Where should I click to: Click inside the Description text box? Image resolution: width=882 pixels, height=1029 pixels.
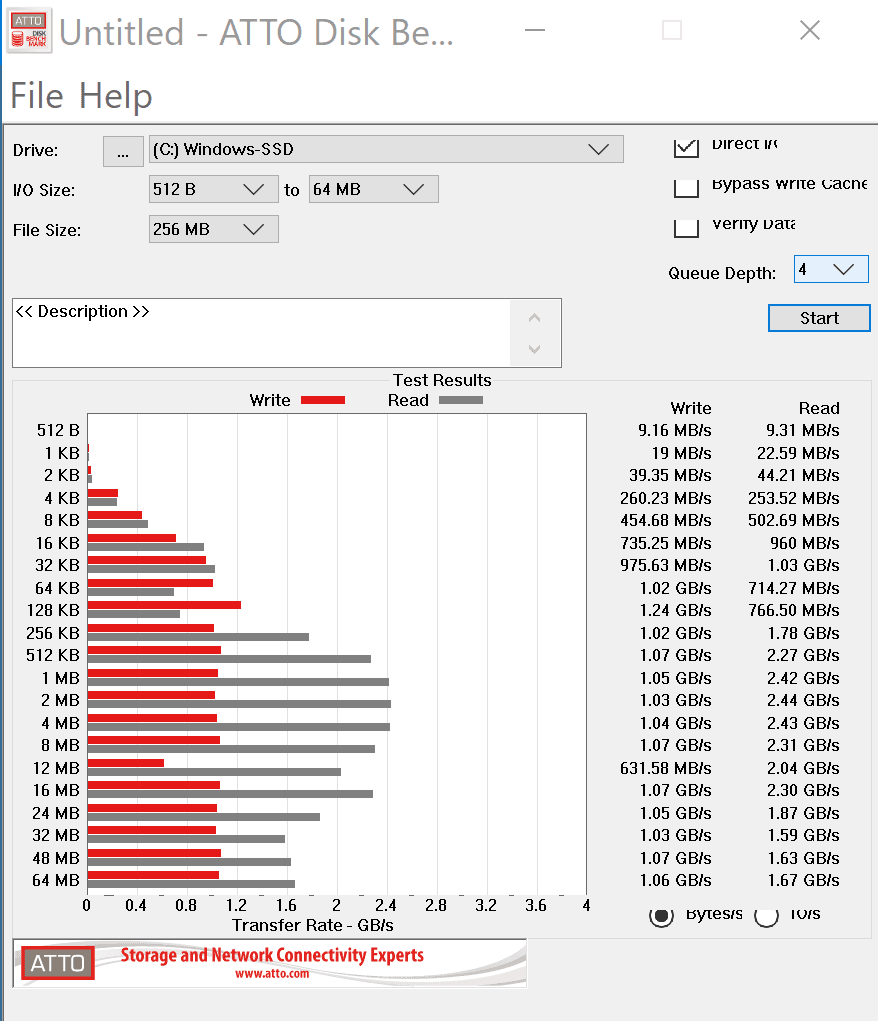coord(261,333)
